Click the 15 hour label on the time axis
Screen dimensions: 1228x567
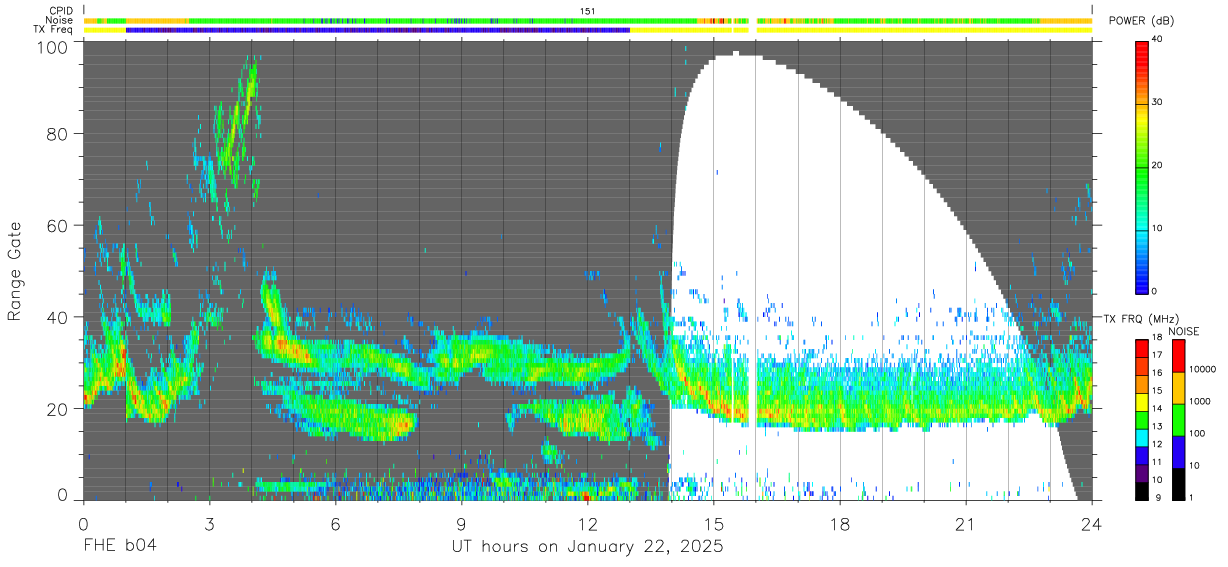click(714, 524)
